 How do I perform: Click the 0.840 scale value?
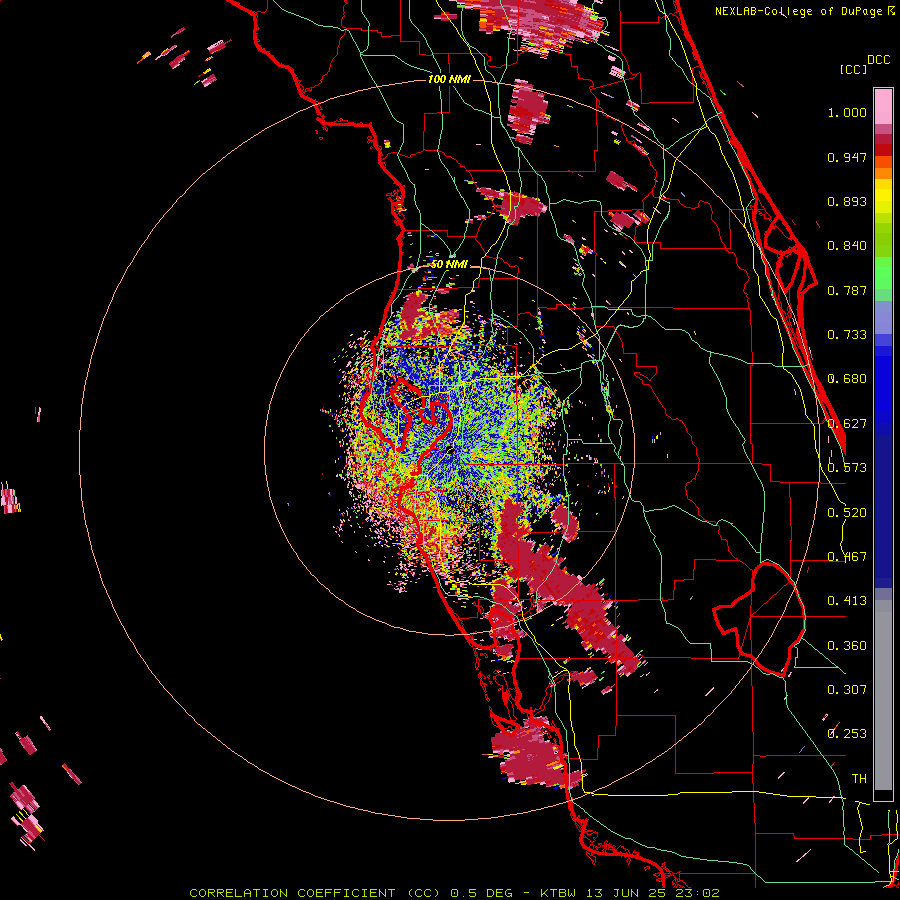click(x=847, y=246)
